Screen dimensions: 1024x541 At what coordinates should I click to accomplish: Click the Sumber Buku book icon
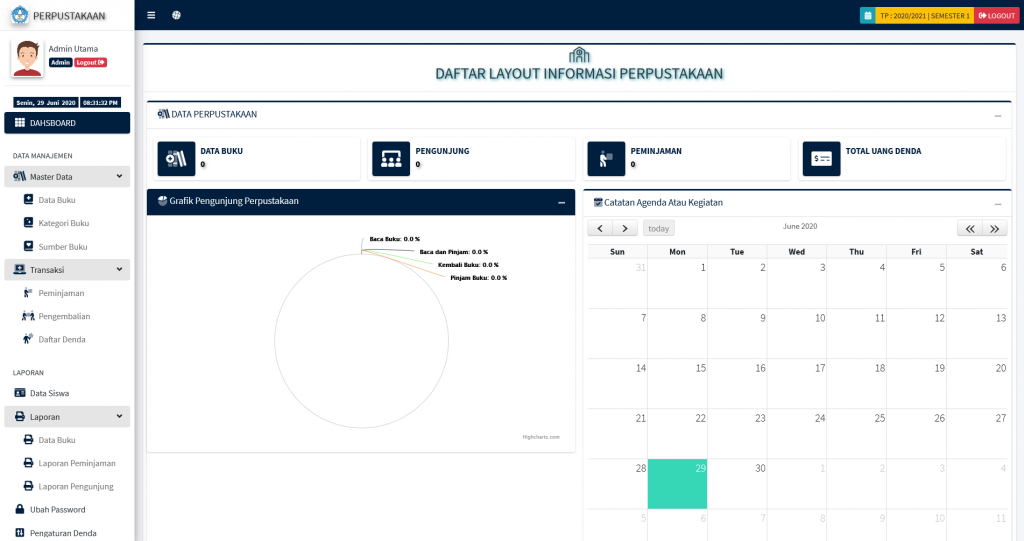[28, 246]
